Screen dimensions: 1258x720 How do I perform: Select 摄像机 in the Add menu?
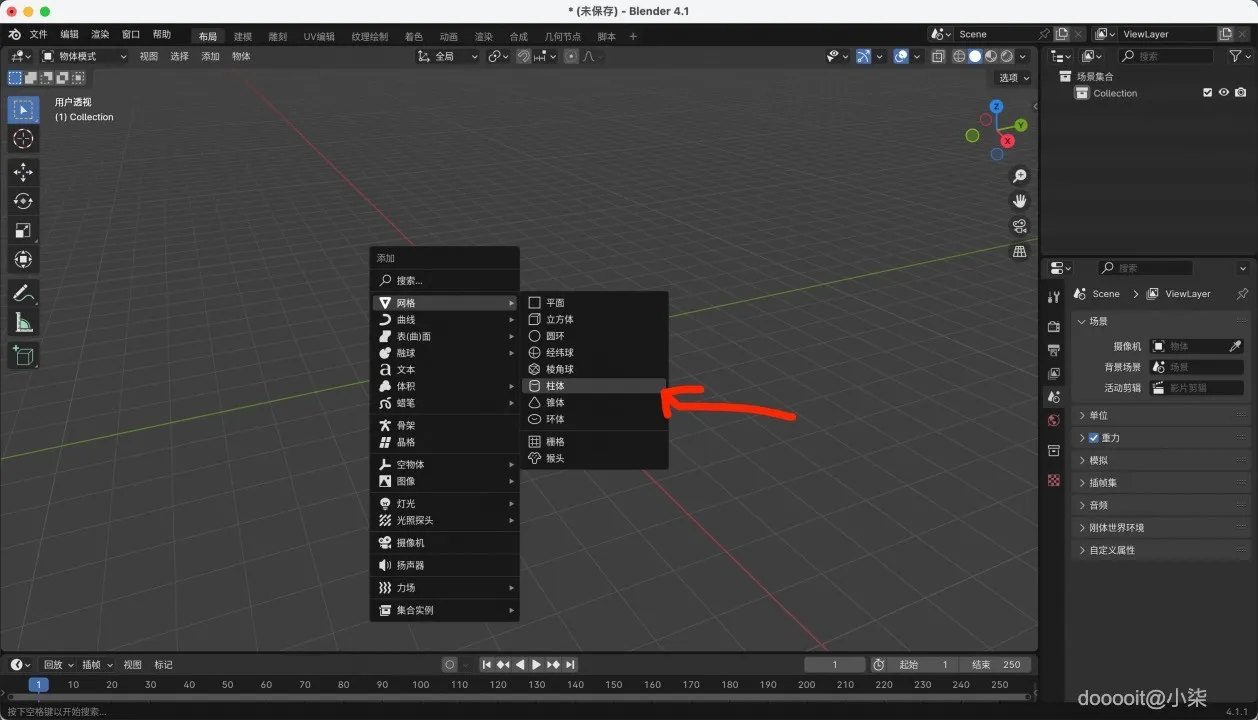point(445,543)
